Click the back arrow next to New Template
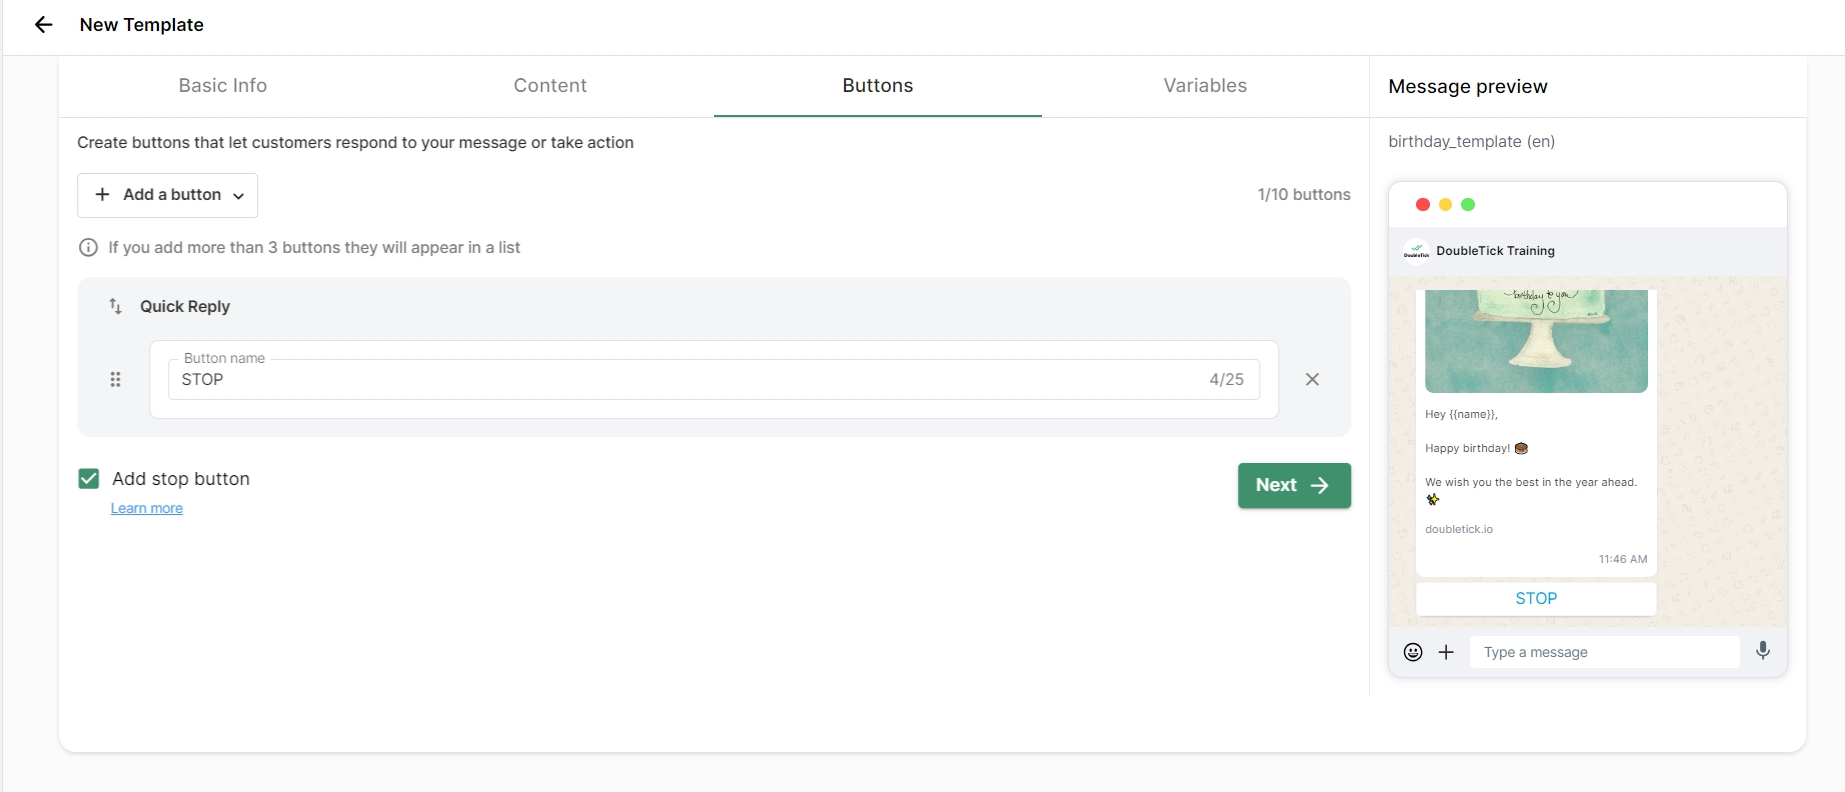This screenshot has width=1845, height=792. pos(43,25)
